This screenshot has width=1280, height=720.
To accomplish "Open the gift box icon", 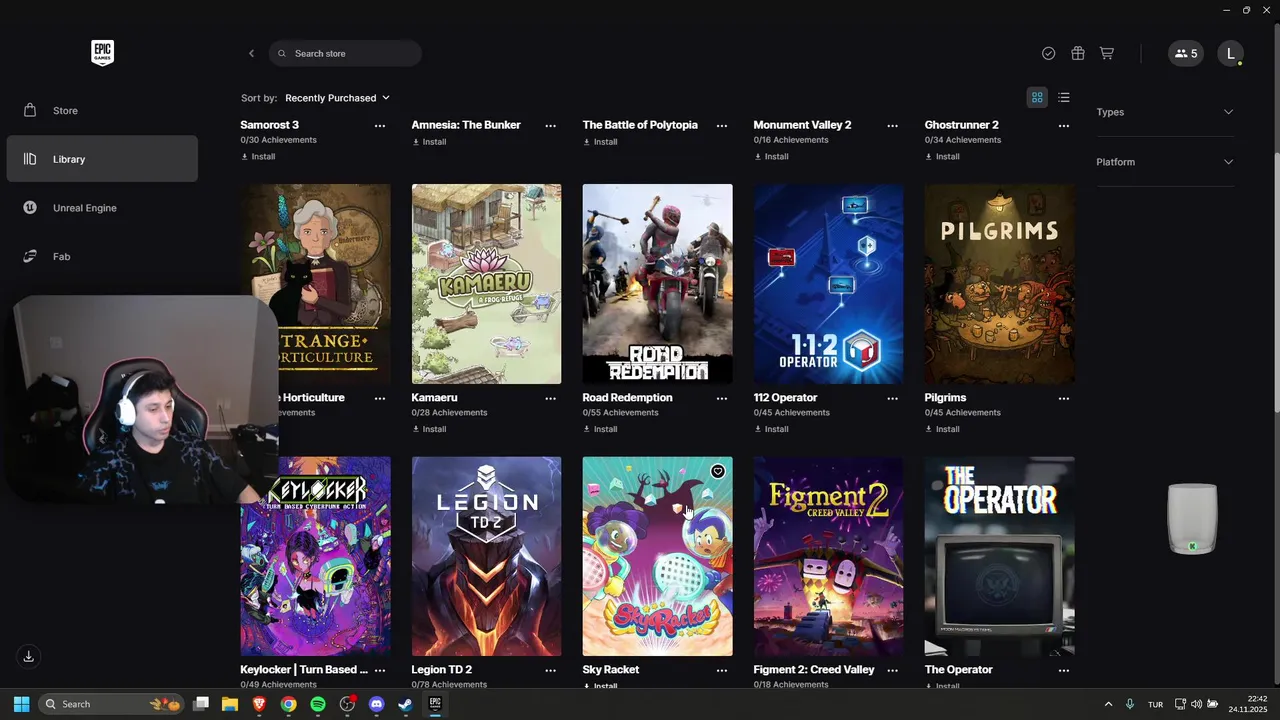I will pos(1078,53).
